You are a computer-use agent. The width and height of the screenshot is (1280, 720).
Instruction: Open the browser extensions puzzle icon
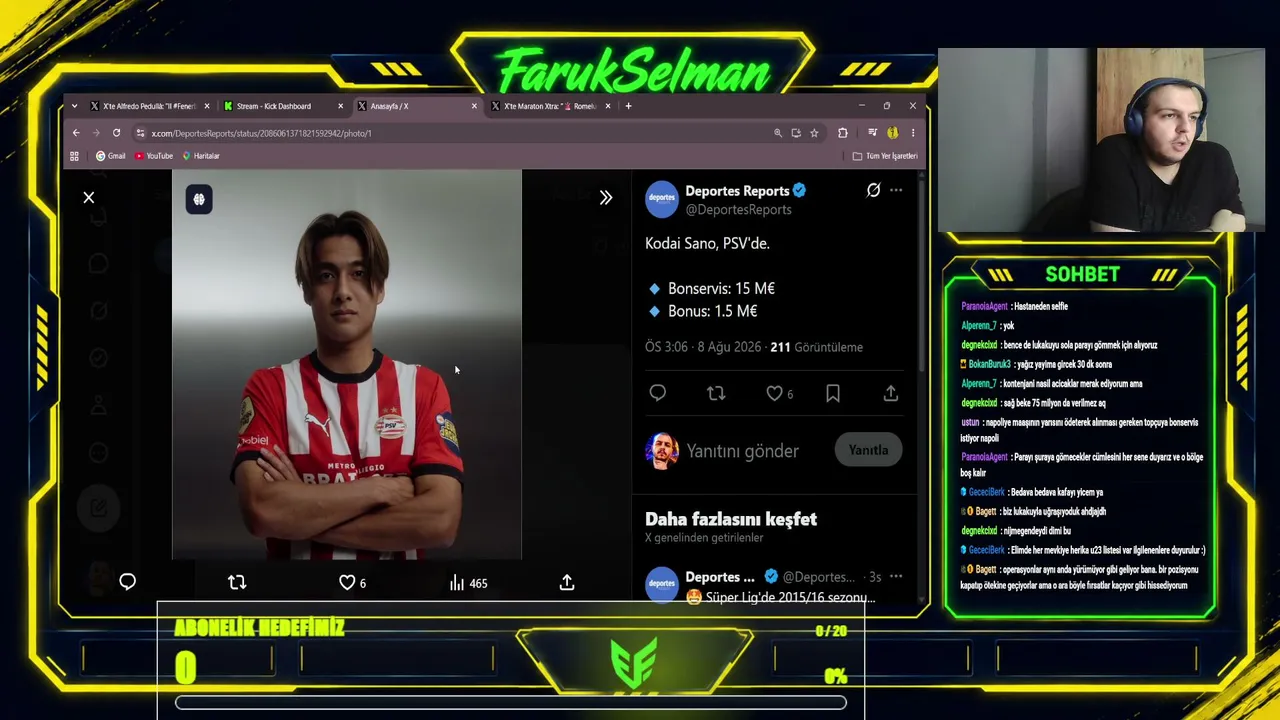[x=843, y=133]
